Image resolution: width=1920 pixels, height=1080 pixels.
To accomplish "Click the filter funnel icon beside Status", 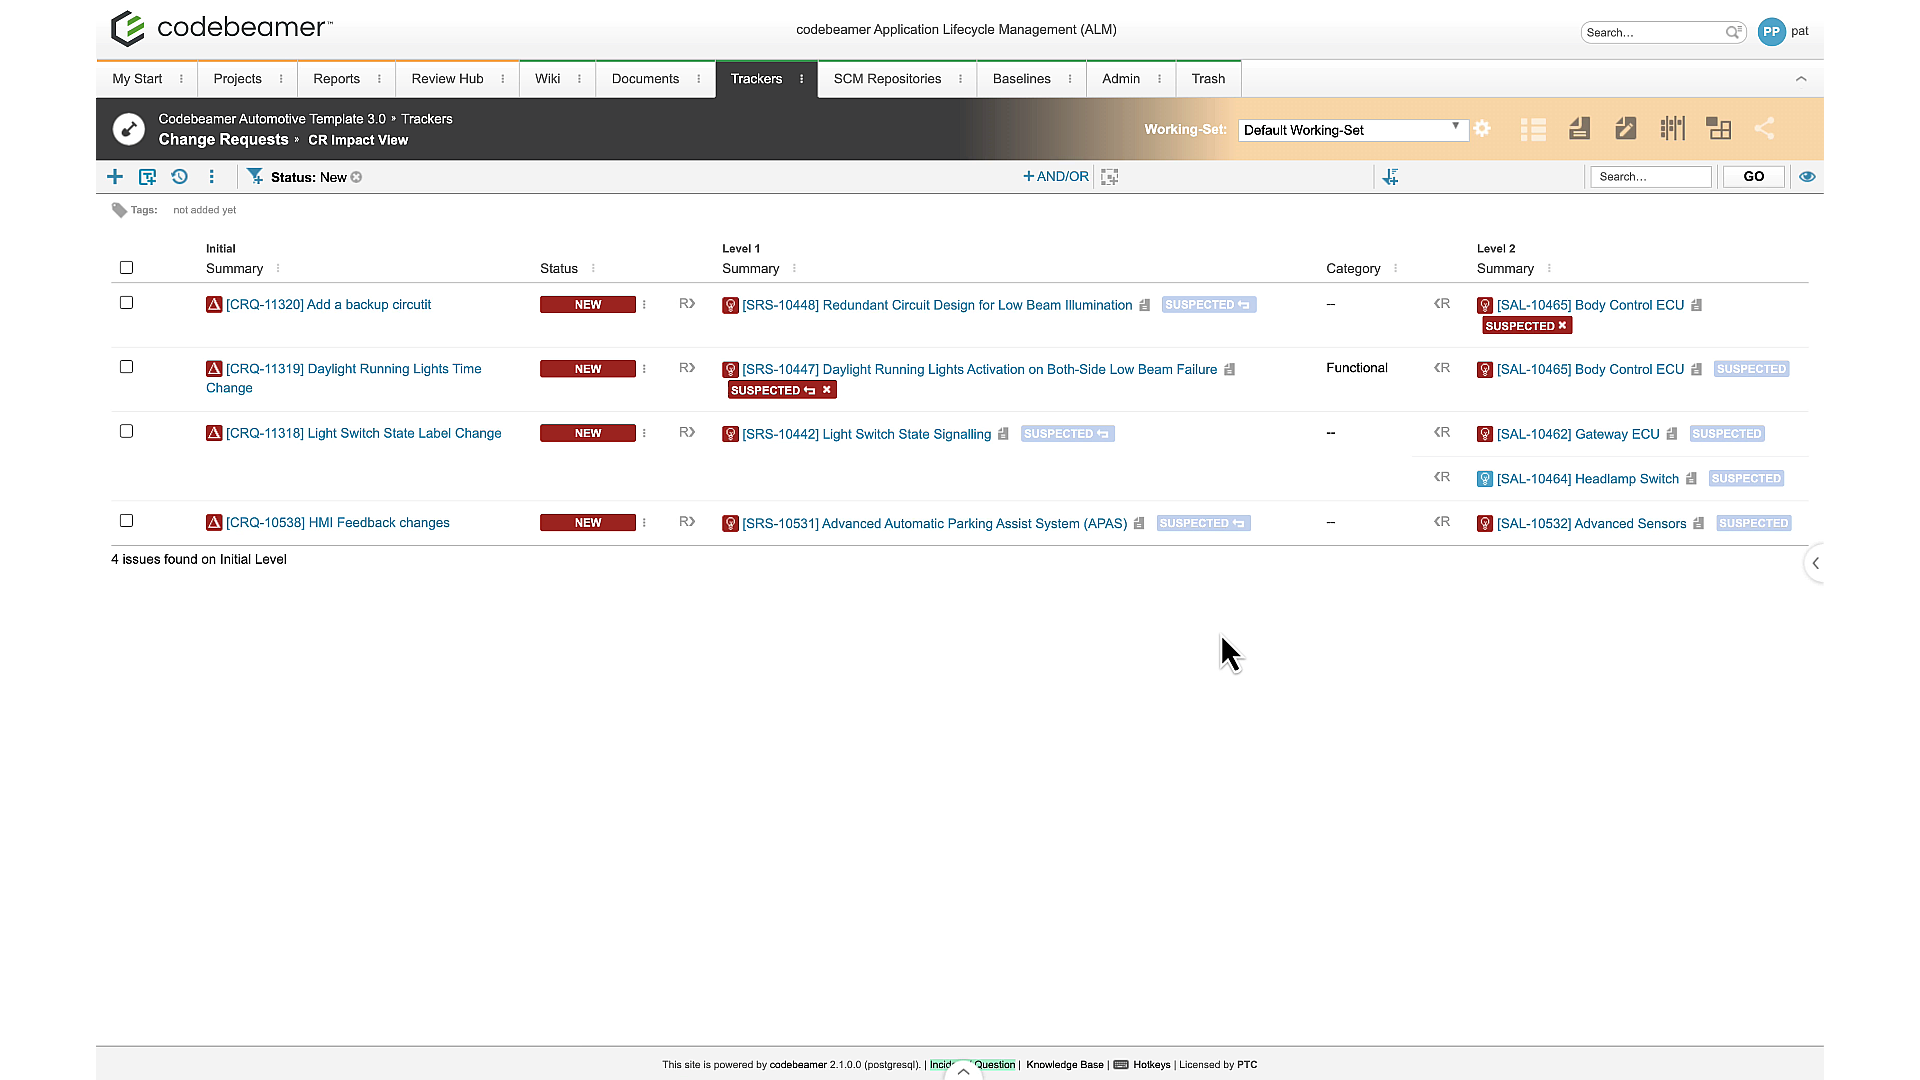I will coord(255,176).
